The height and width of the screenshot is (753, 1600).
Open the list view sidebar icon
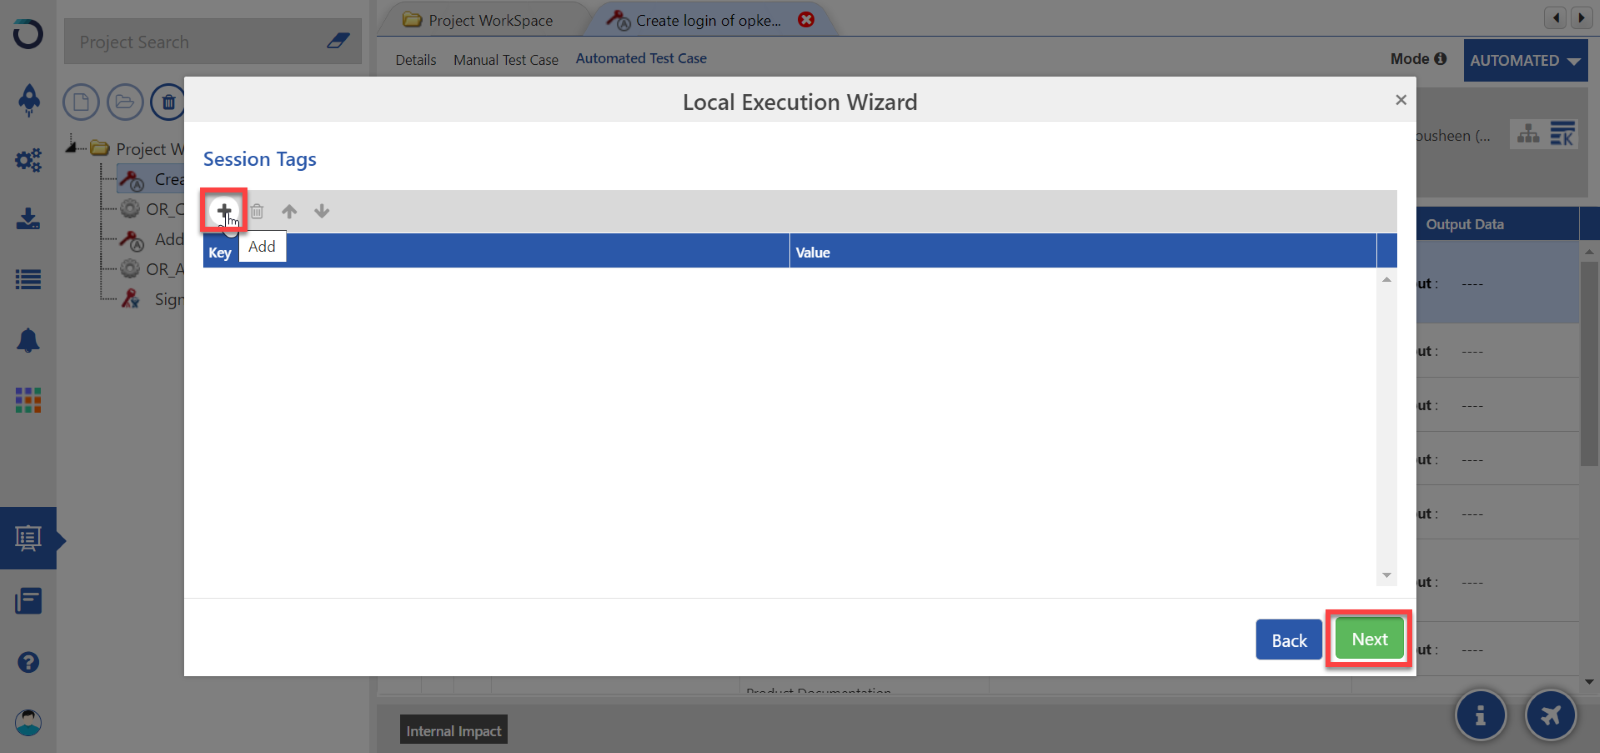click(28, 280)
